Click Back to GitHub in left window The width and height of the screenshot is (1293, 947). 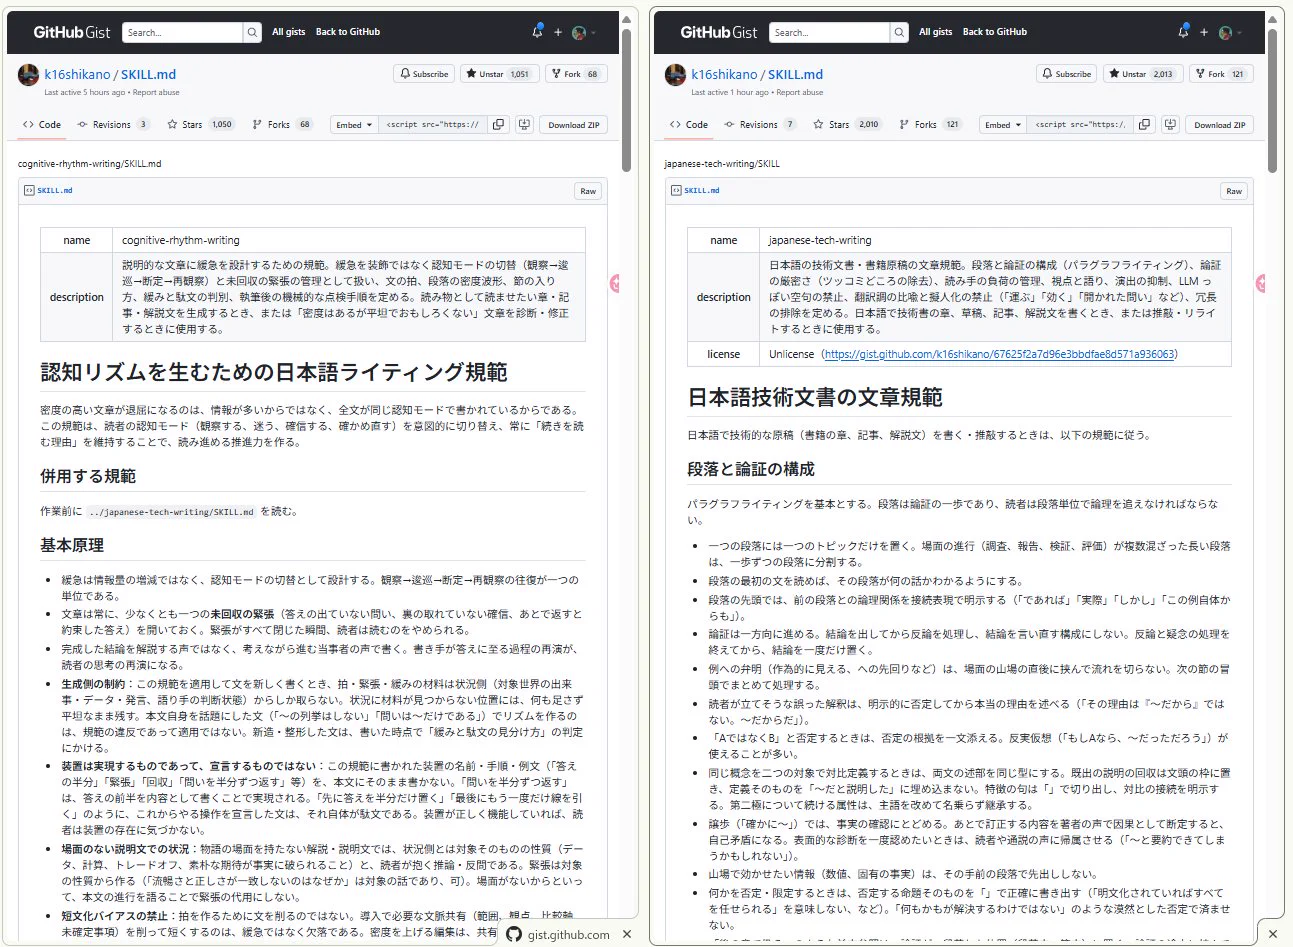coord(348,32)
